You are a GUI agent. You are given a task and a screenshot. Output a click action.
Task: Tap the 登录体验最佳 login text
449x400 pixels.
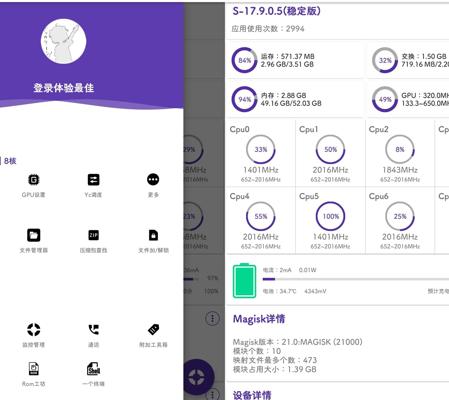pos(64,88)
